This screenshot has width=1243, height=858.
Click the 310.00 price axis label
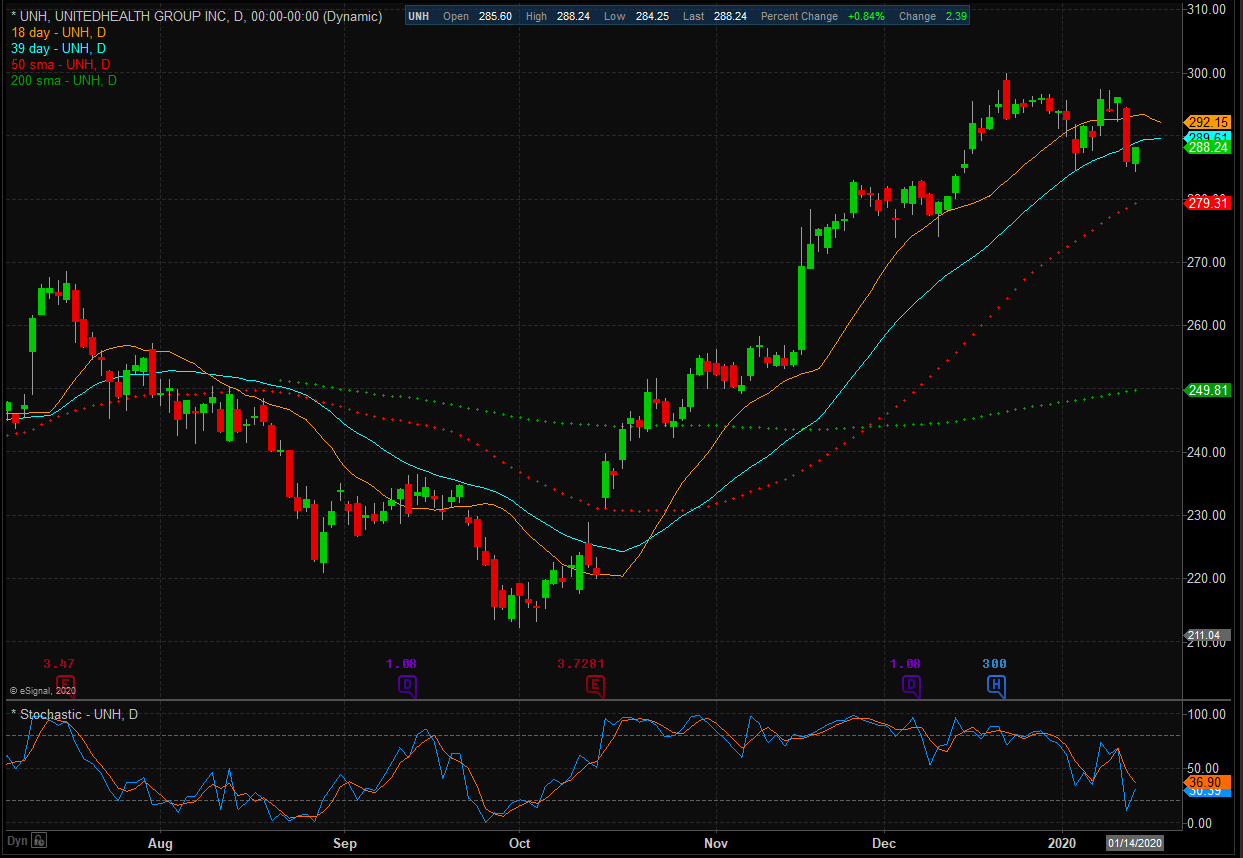pos(1208,9)
